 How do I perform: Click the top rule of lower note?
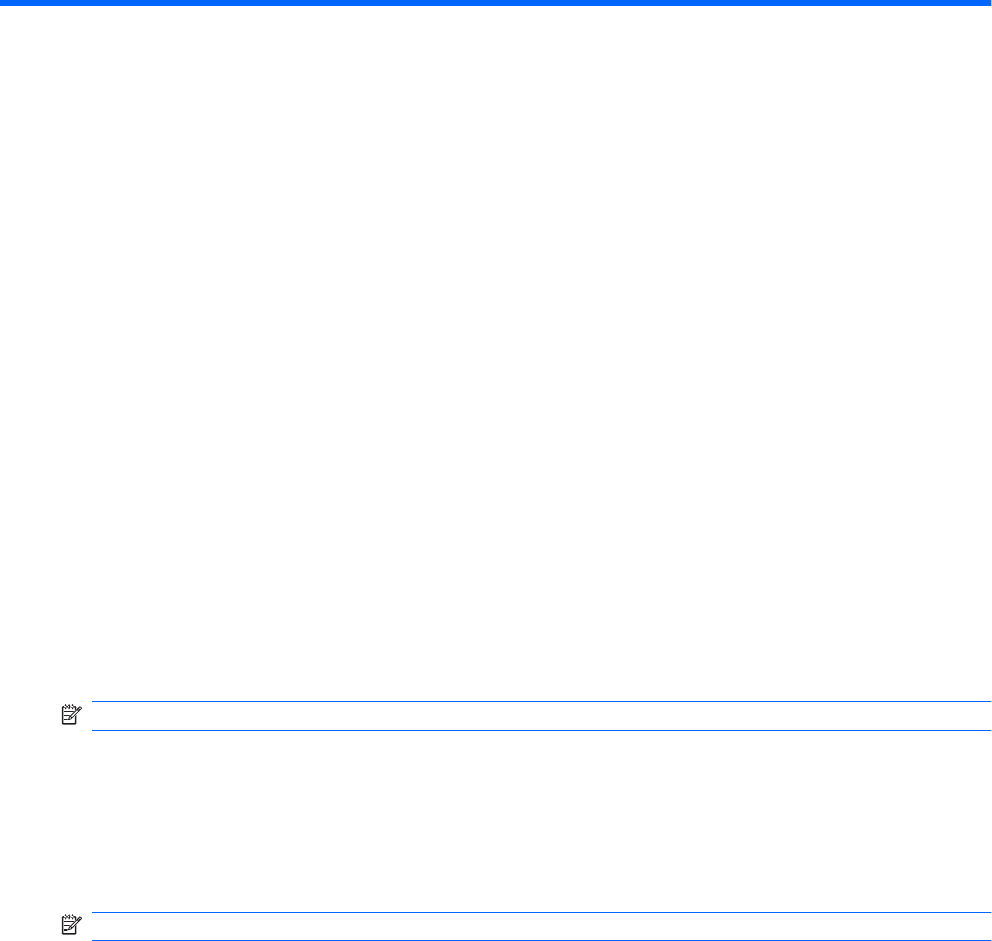[x=542, y=912]
